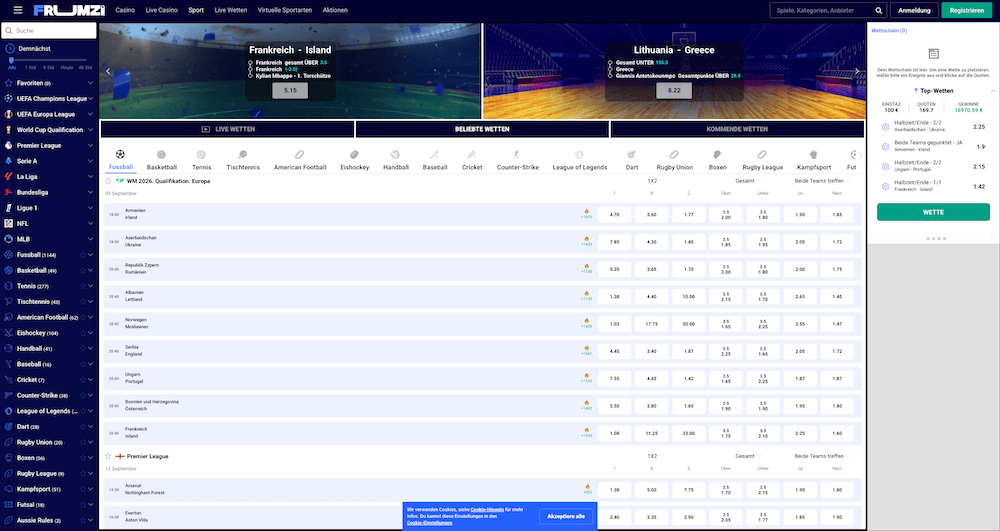Collapse the Top-Wetten panel

(x=993, y=91)
